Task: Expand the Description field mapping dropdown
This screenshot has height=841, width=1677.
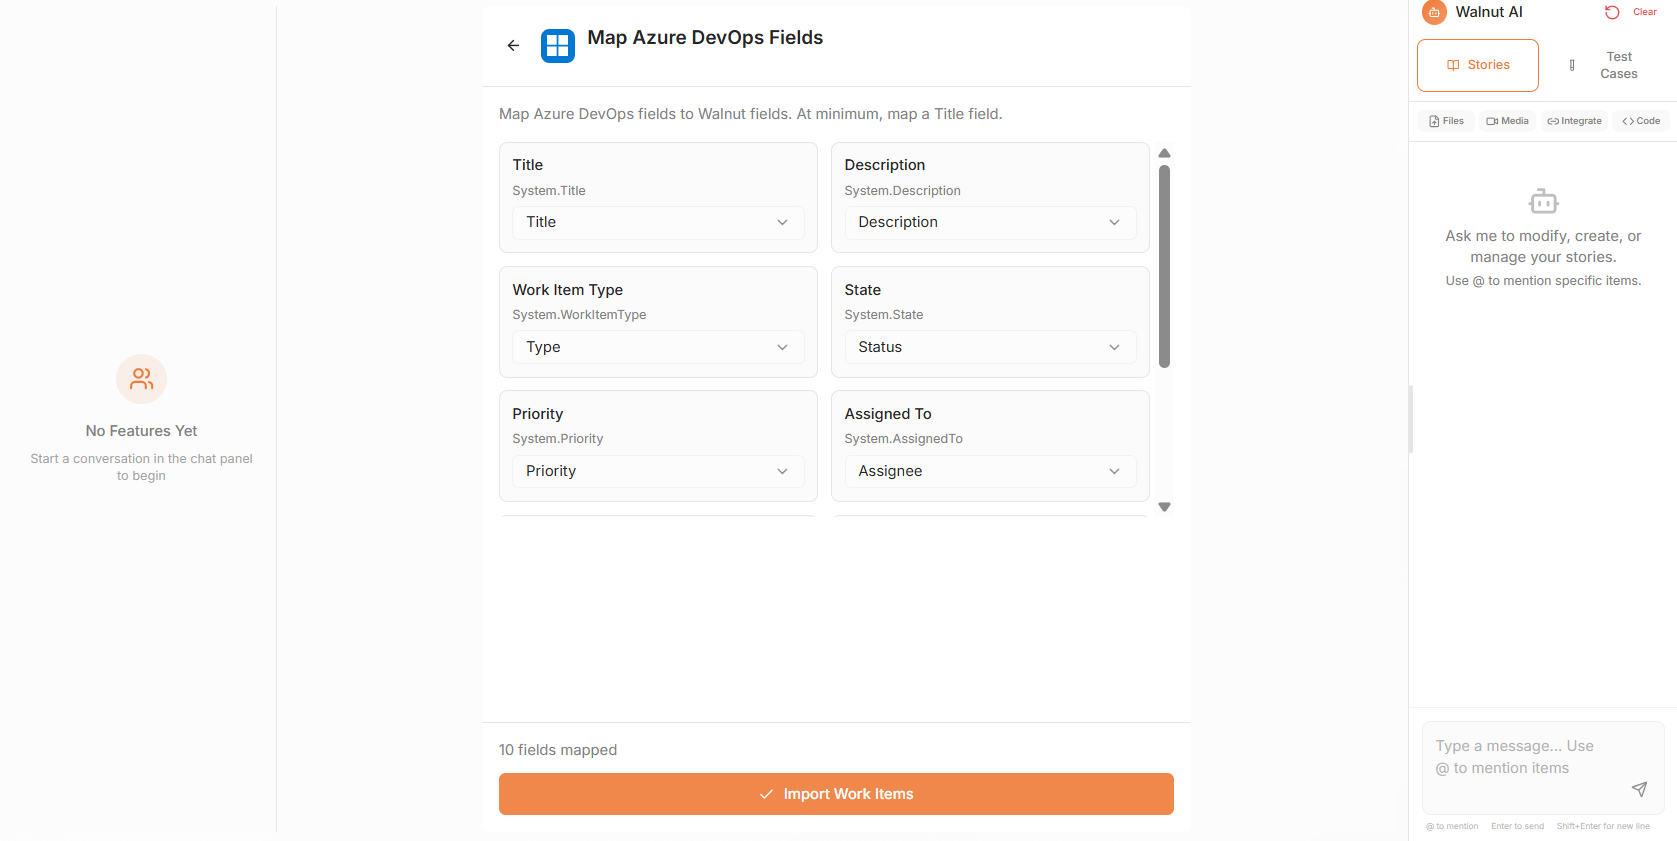Action: click(989, 222)
